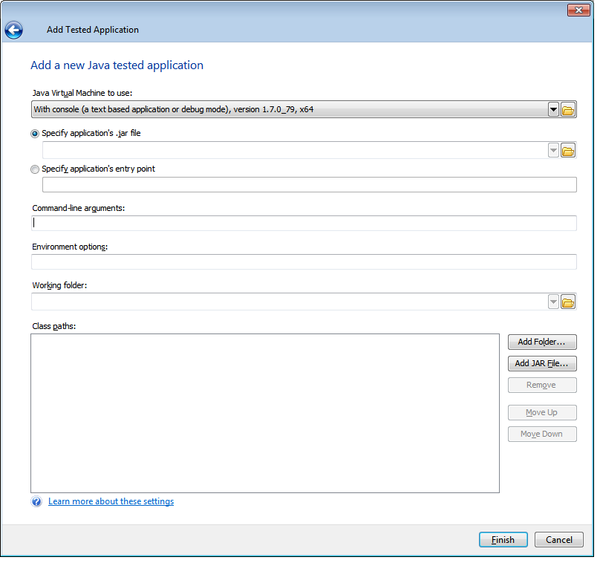
Task: Browse for the working folder
Action: [x=568, y=301]
